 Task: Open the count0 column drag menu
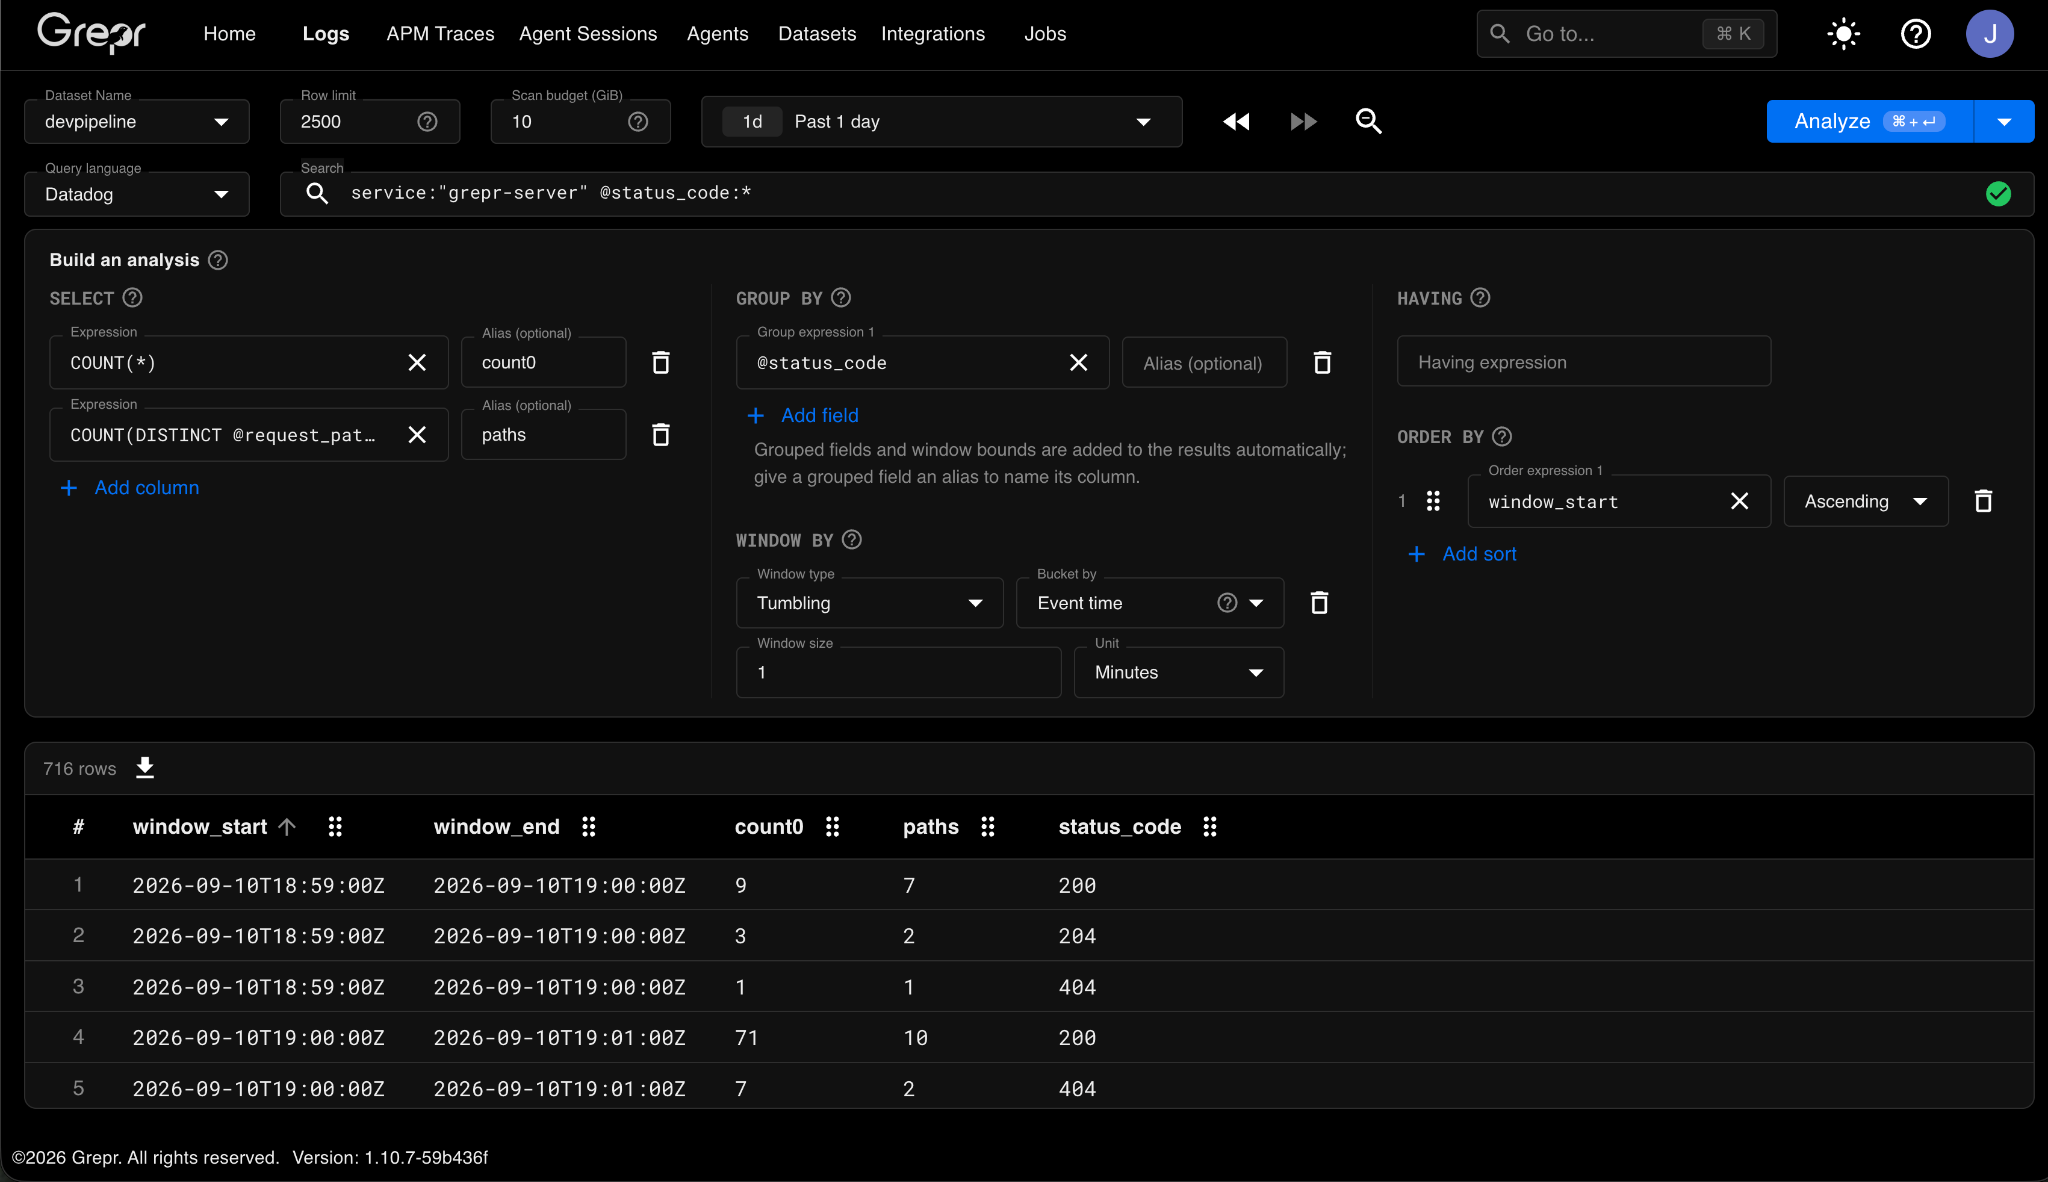pyautogui.click(x=832, y=827)
